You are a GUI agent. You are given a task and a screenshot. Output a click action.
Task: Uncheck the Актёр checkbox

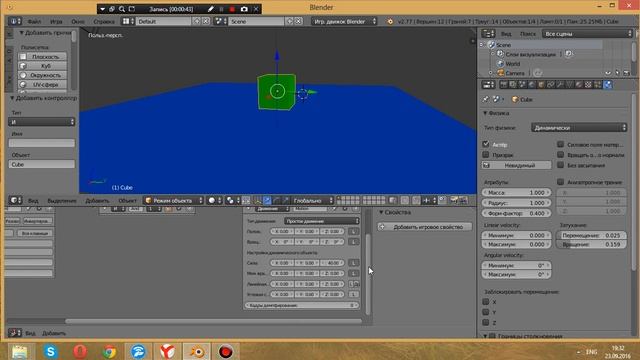pos(486,144)
